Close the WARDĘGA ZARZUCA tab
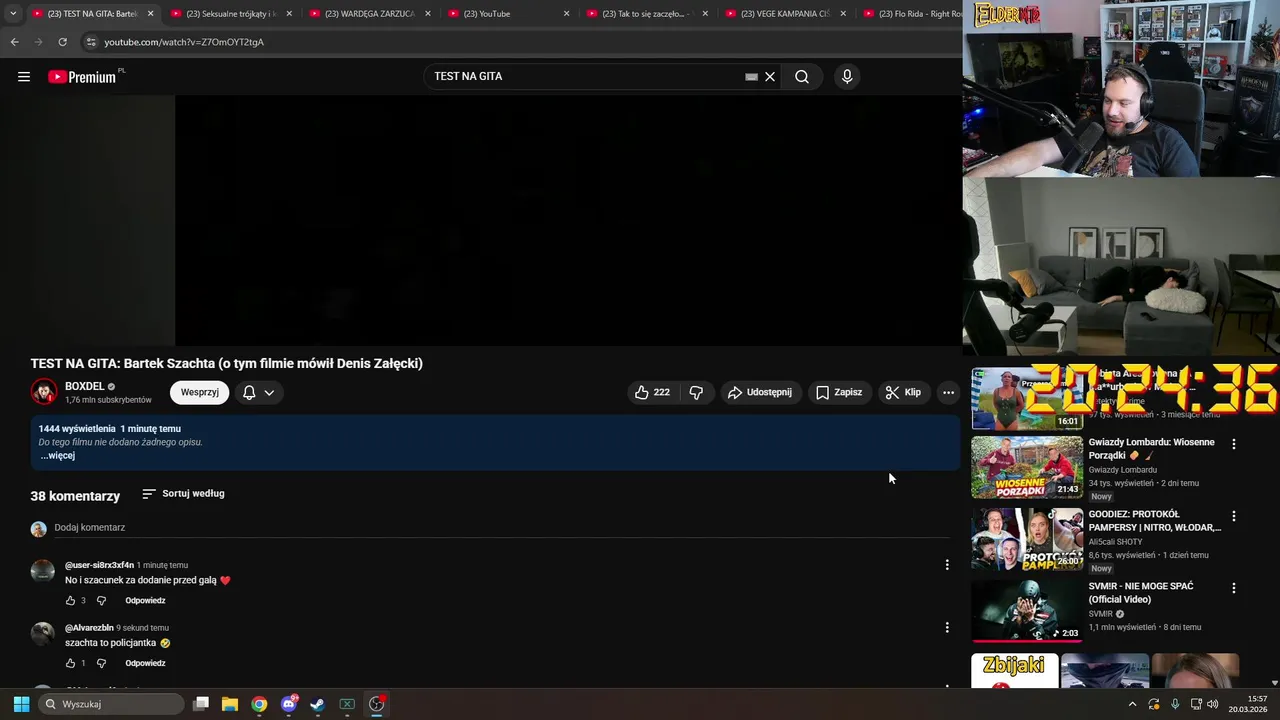The image size is (1280, 720). pyautogui.click(x=428, y=14)
